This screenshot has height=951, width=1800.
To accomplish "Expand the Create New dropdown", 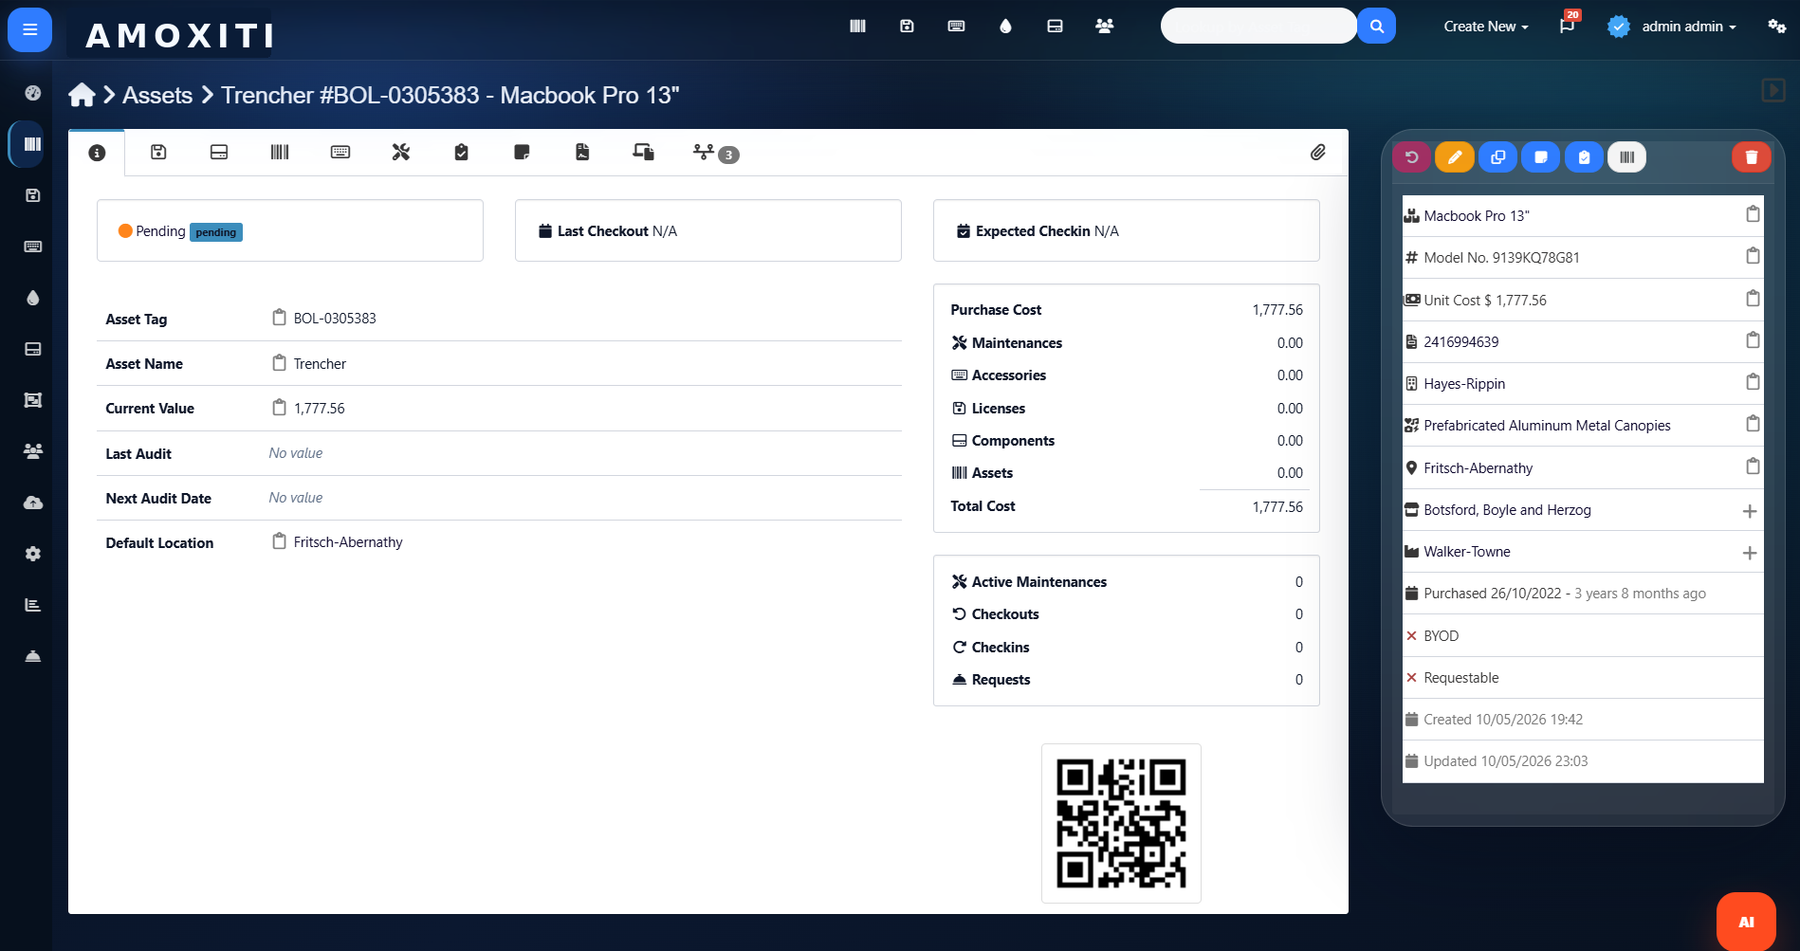I will (1486, 27).
